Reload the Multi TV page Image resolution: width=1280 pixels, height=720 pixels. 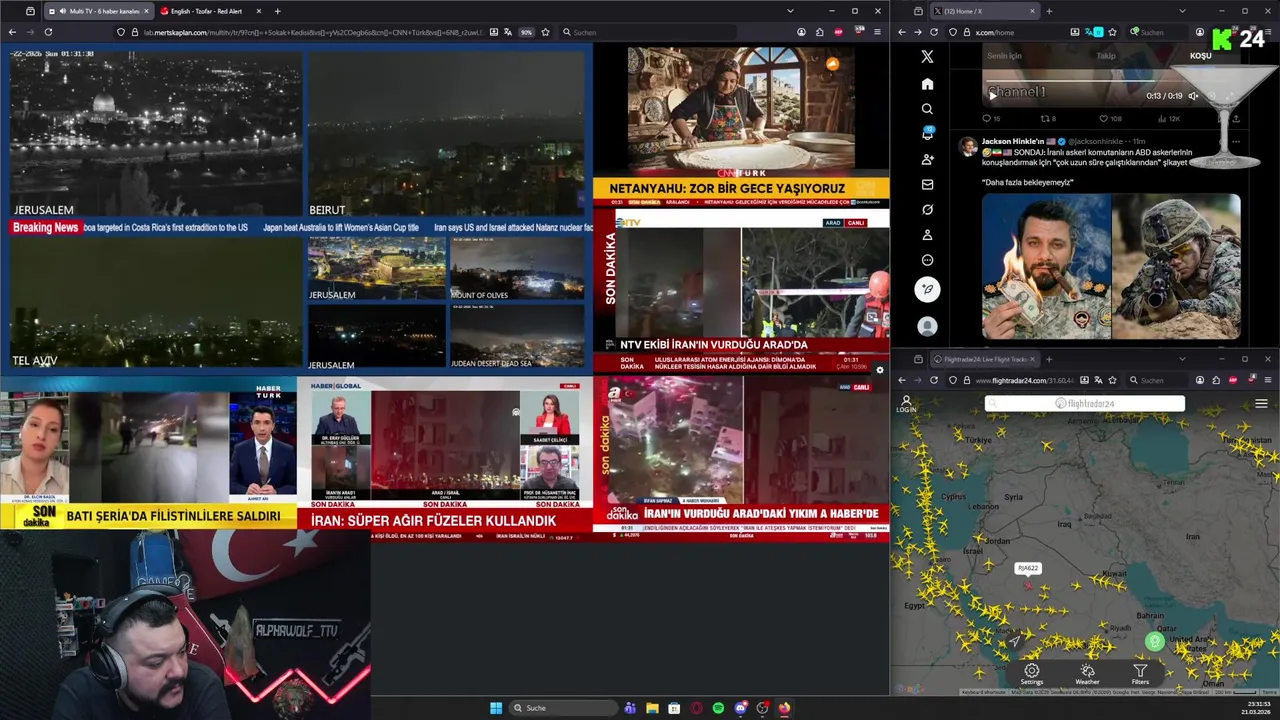point(48,32)
